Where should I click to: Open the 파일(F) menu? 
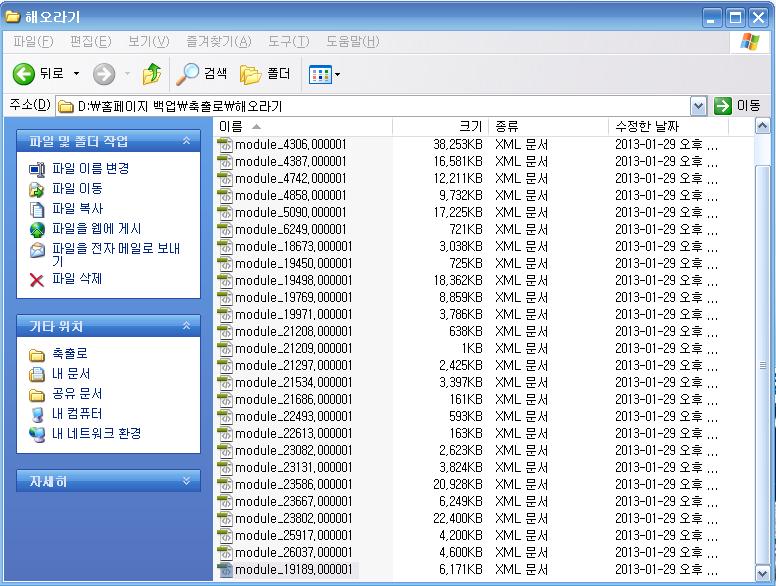[32, 41]
